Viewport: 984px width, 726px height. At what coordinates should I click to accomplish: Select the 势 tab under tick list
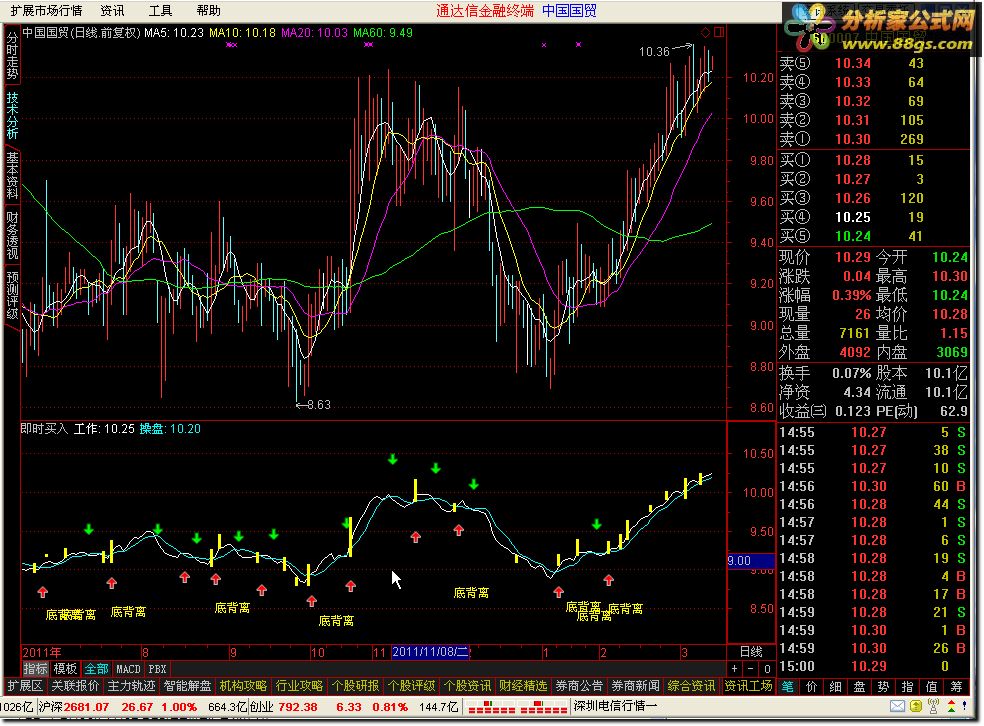(883, 686)
